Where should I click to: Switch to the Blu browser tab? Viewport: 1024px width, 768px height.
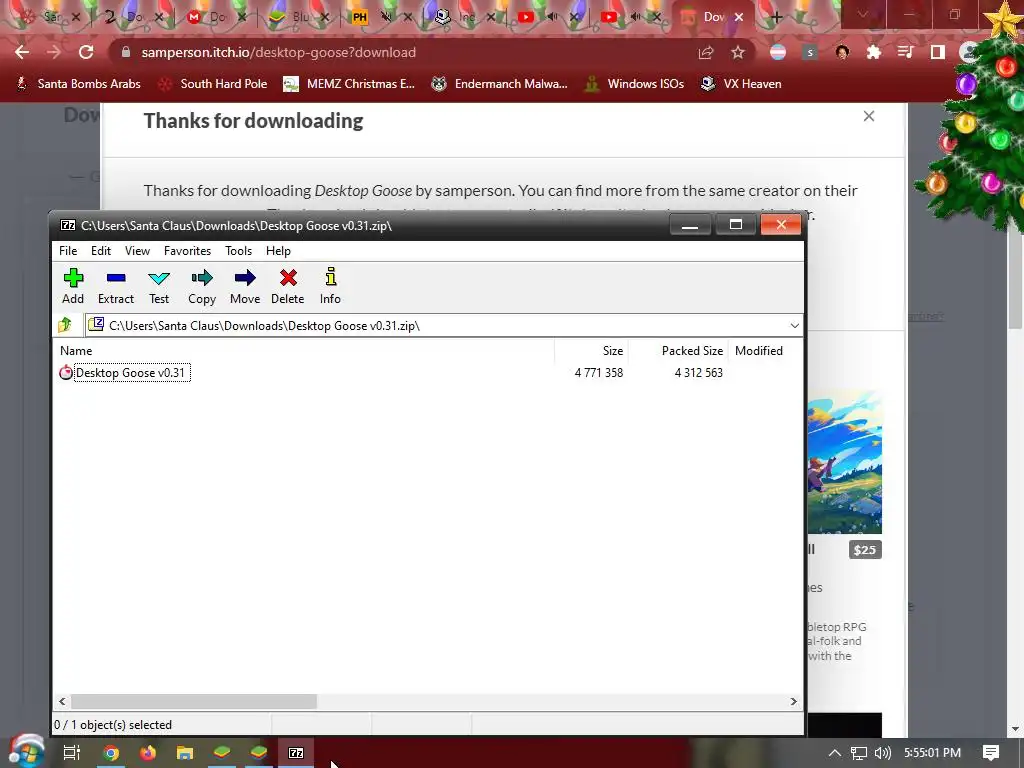[x=293, y=17]
